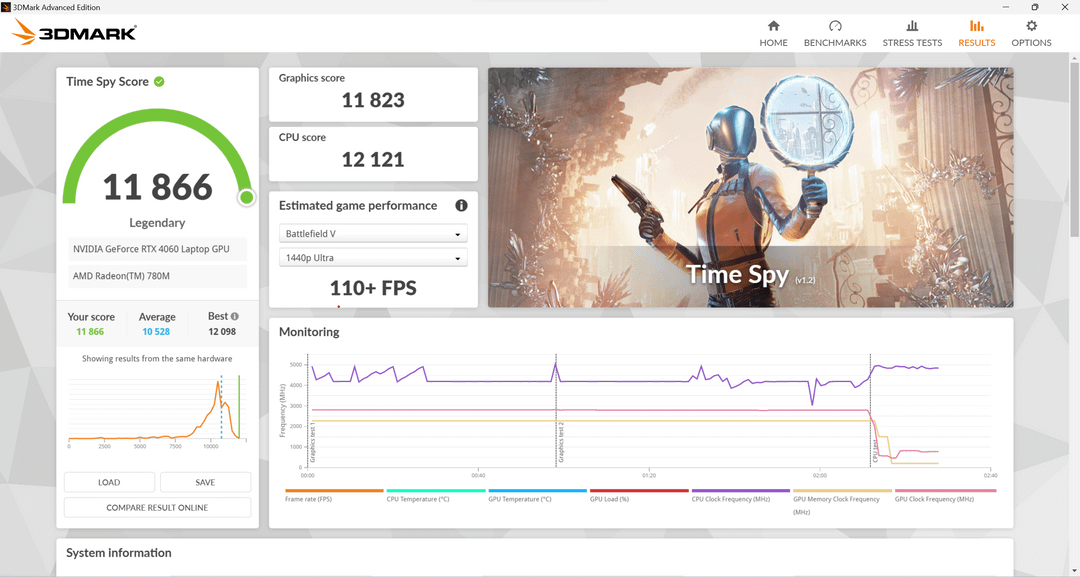The width and height of the screenshot is (1080, 577).
Task: Click the Monitoring heading
Action: (x=309, y=332)
